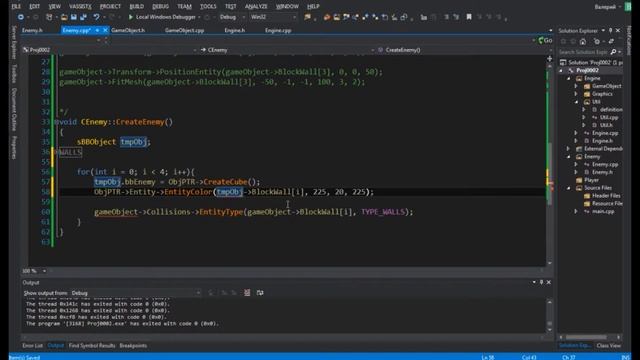Click the Undo arrow icon

(96, 17)
